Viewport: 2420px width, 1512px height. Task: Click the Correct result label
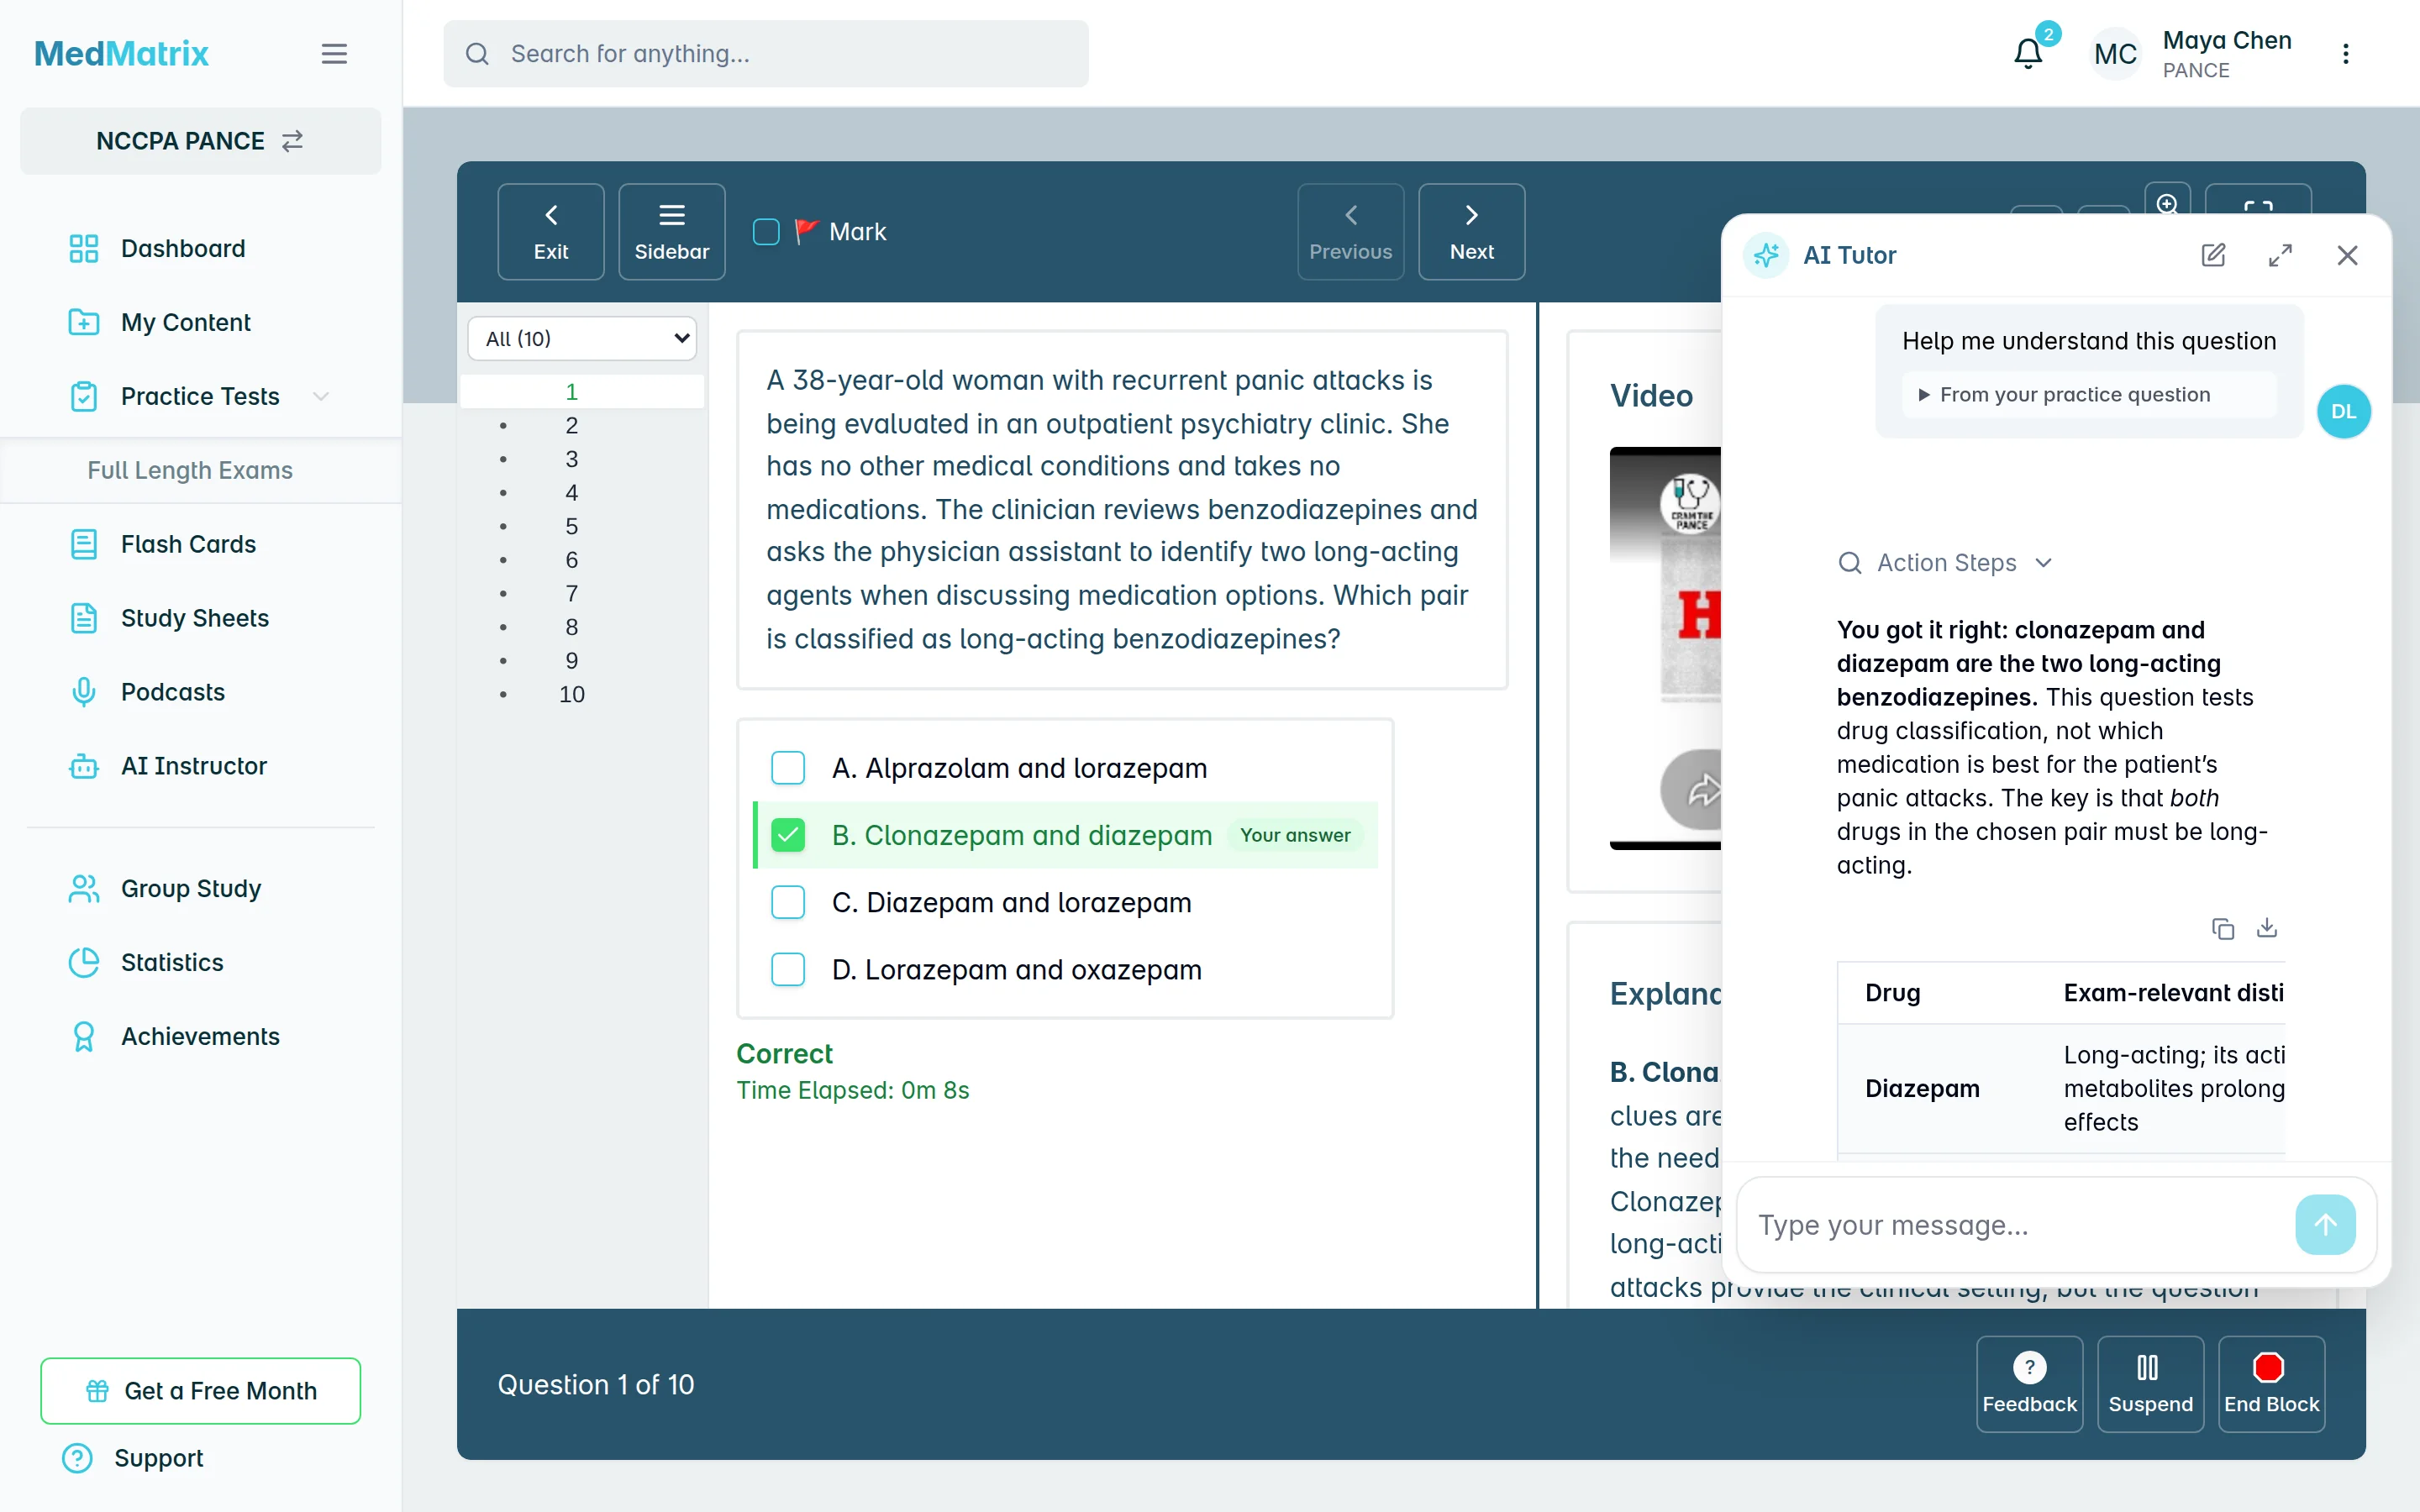(785, 1054)
